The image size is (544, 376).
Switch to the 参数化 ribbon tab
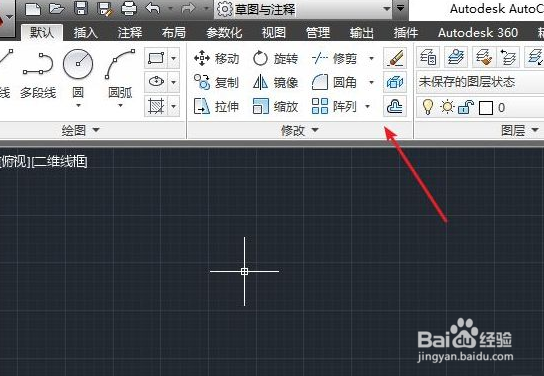click(224, 33)
